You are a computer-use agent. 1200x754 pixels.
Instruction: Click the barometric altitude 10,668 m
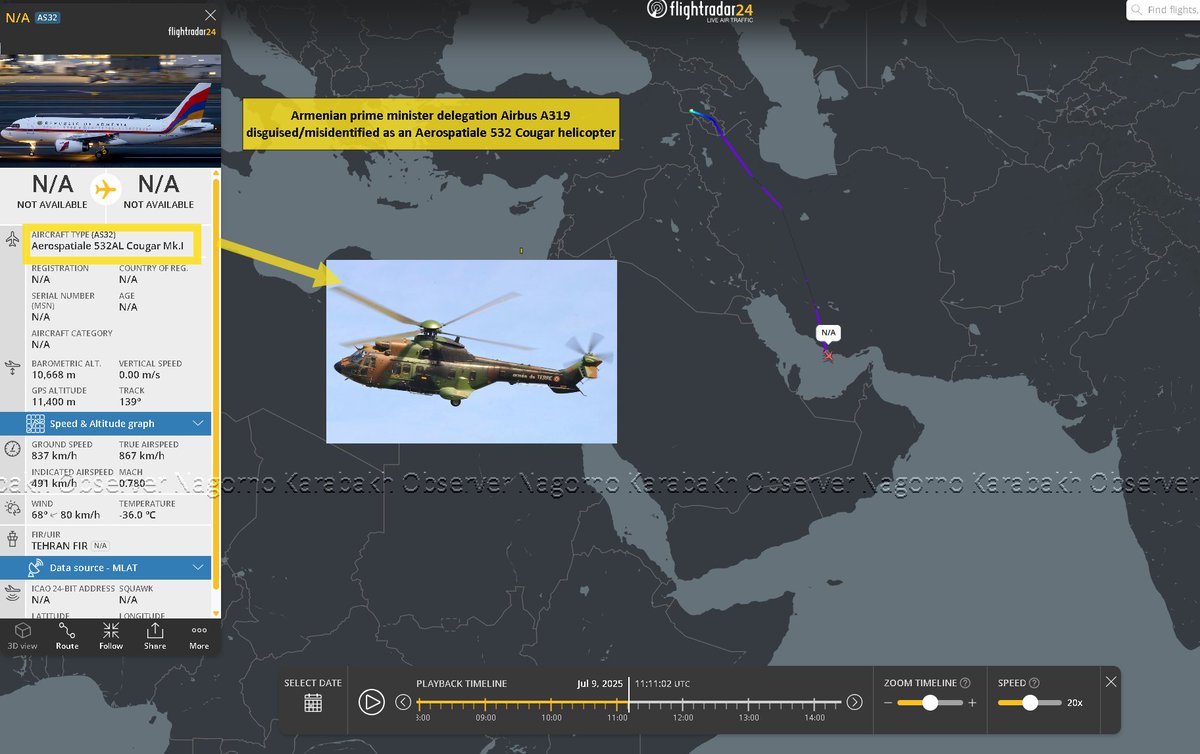54,375
